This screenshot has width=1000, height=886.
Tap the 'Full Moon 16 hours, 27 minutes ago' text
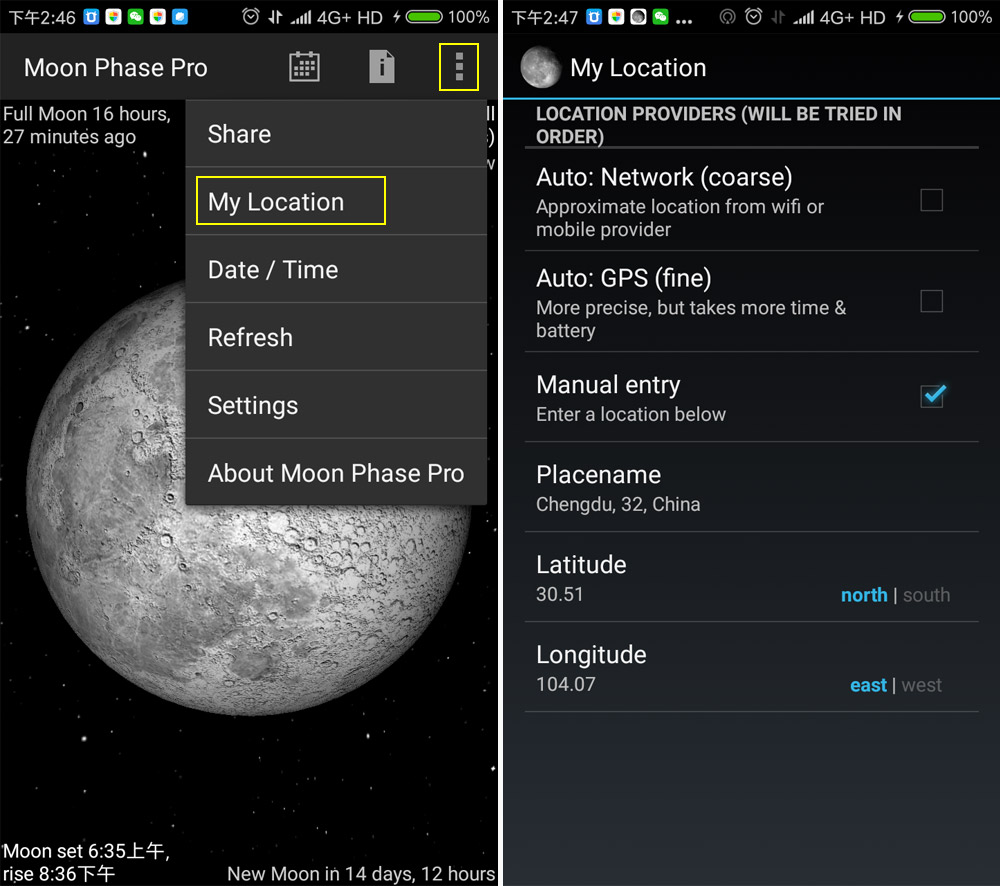coord(87,125)
